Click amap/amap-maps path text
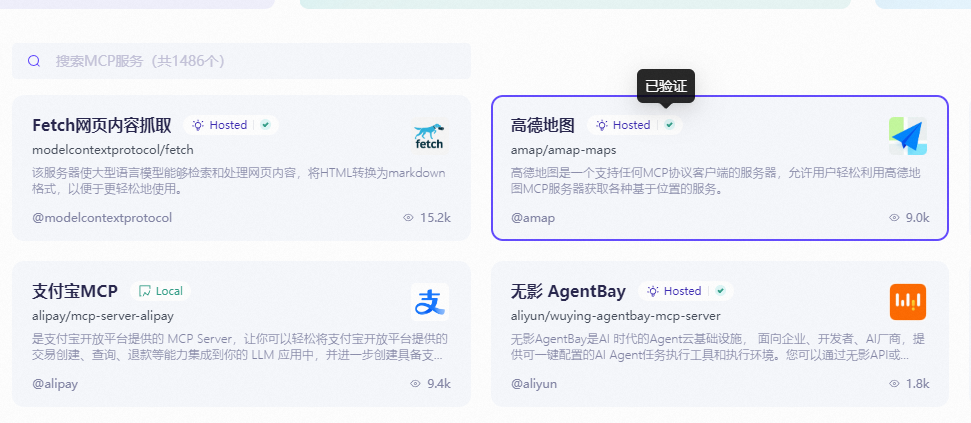Image resolution: width=971 pixels, height=423 pixels. (564, 150)
